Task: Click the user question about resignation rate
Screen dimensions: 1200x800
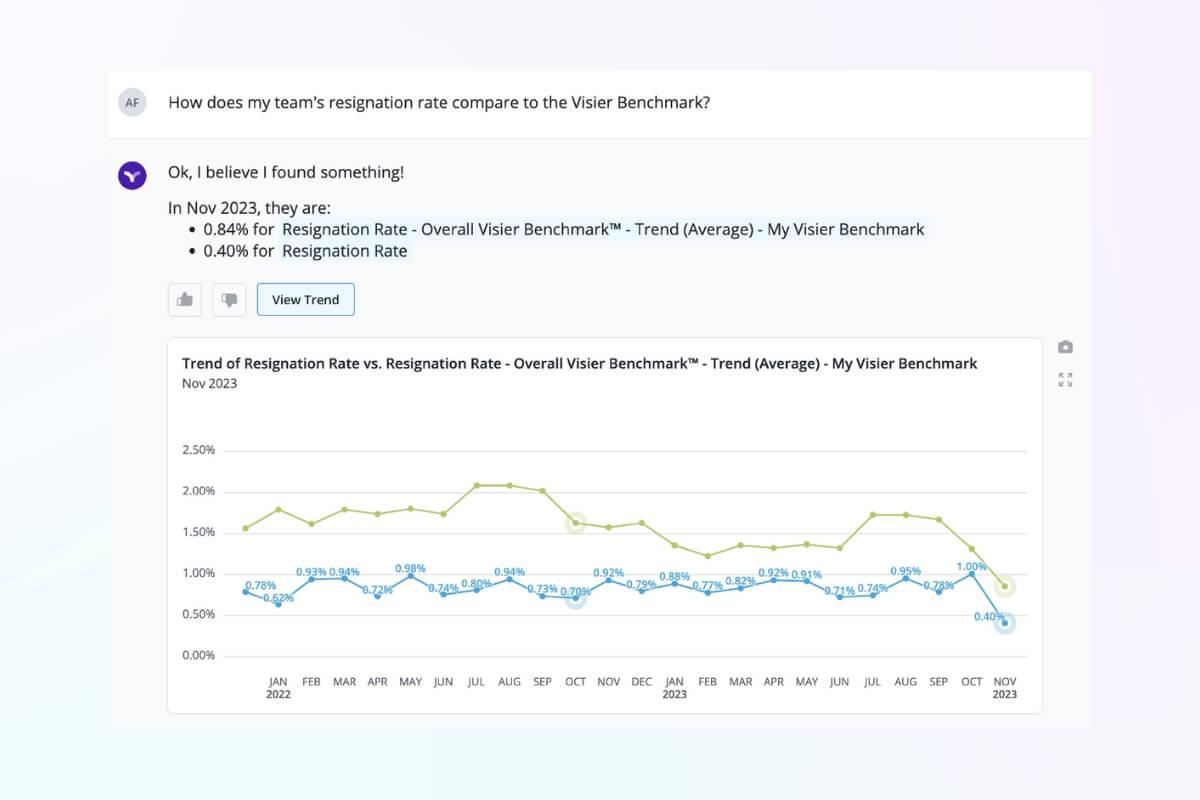Action: (439, 102)
